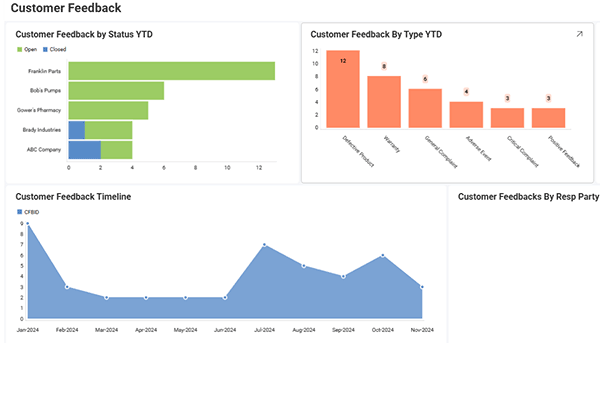Click the Positive Feedback bar
The image size is (600, 400).
pos(548,118)
